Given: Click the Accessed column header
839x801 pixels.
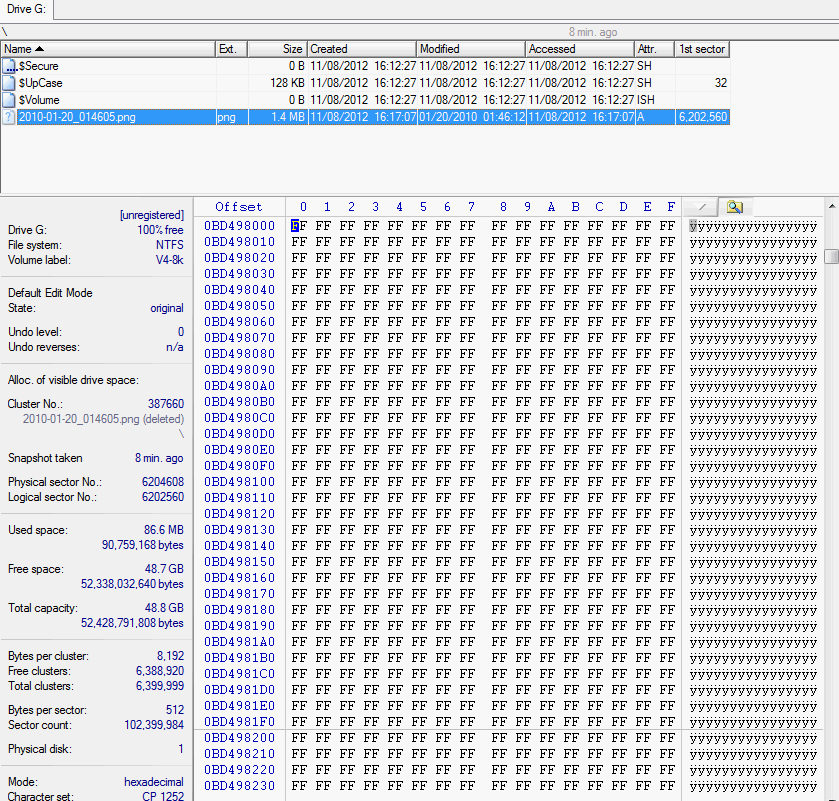Looking at the screenshot, I should point(579,49).
